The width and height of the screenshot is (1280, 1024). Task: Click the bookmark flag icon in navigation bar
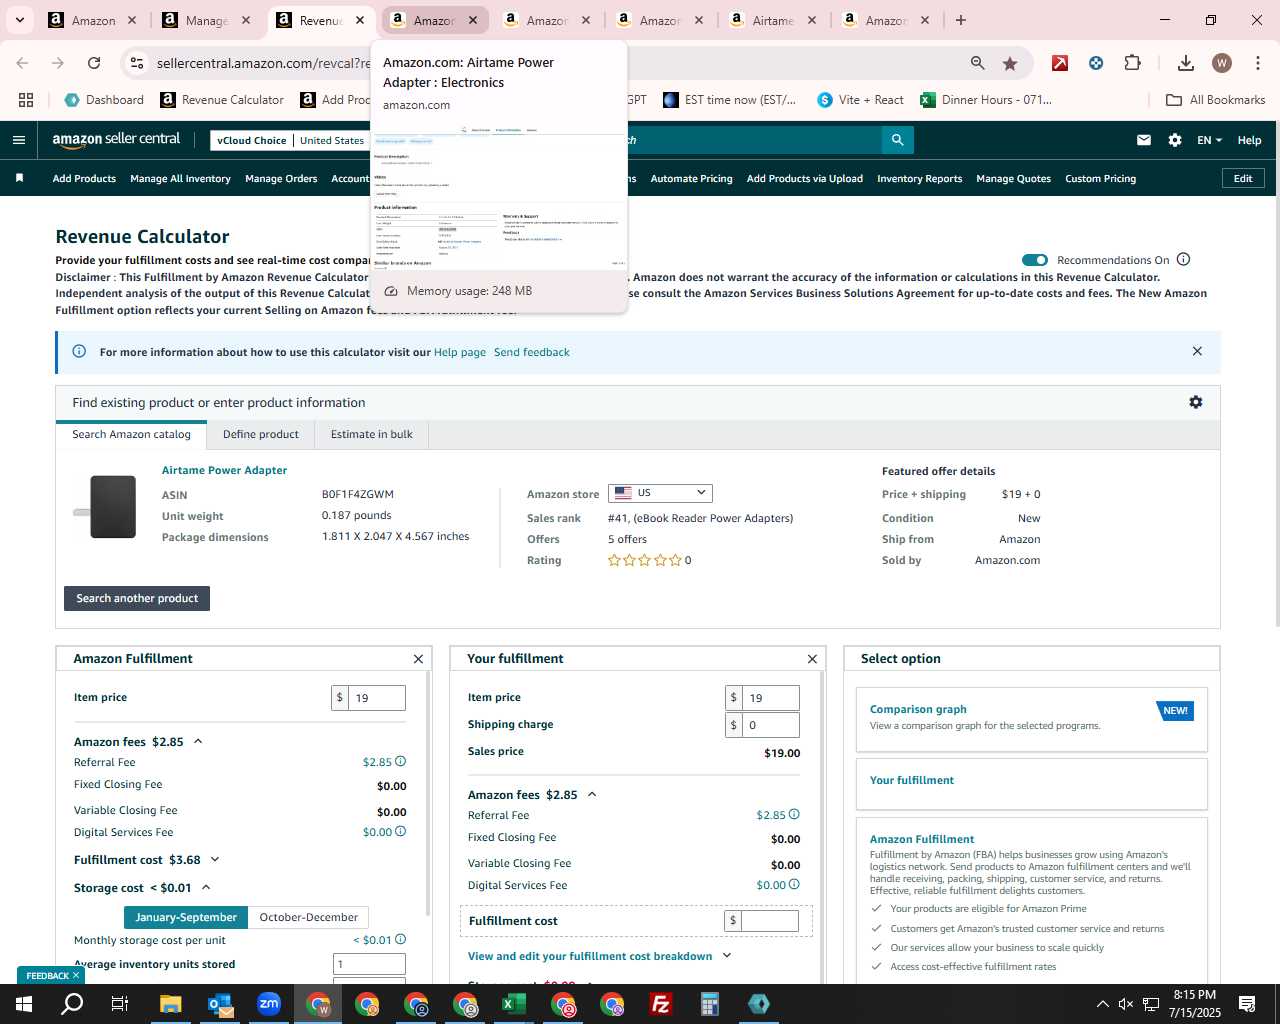click(x=19, y=178)
